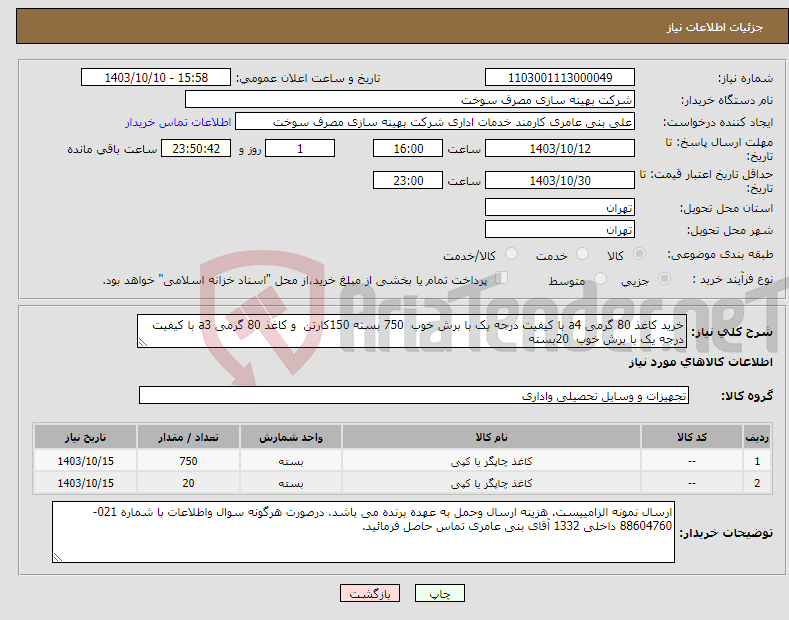Click the price validity date 1403/10/30 field

(560, 180)
